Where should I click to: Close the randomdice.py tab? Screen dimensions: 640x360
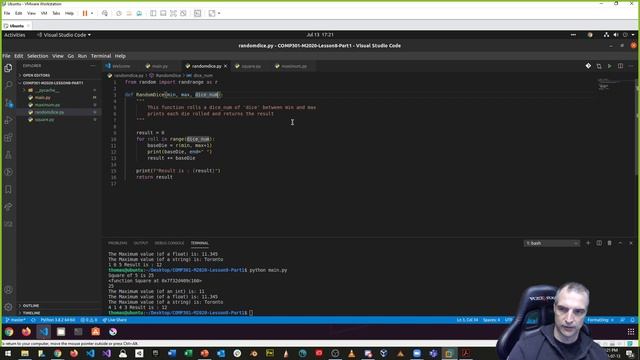pos(225,66)
